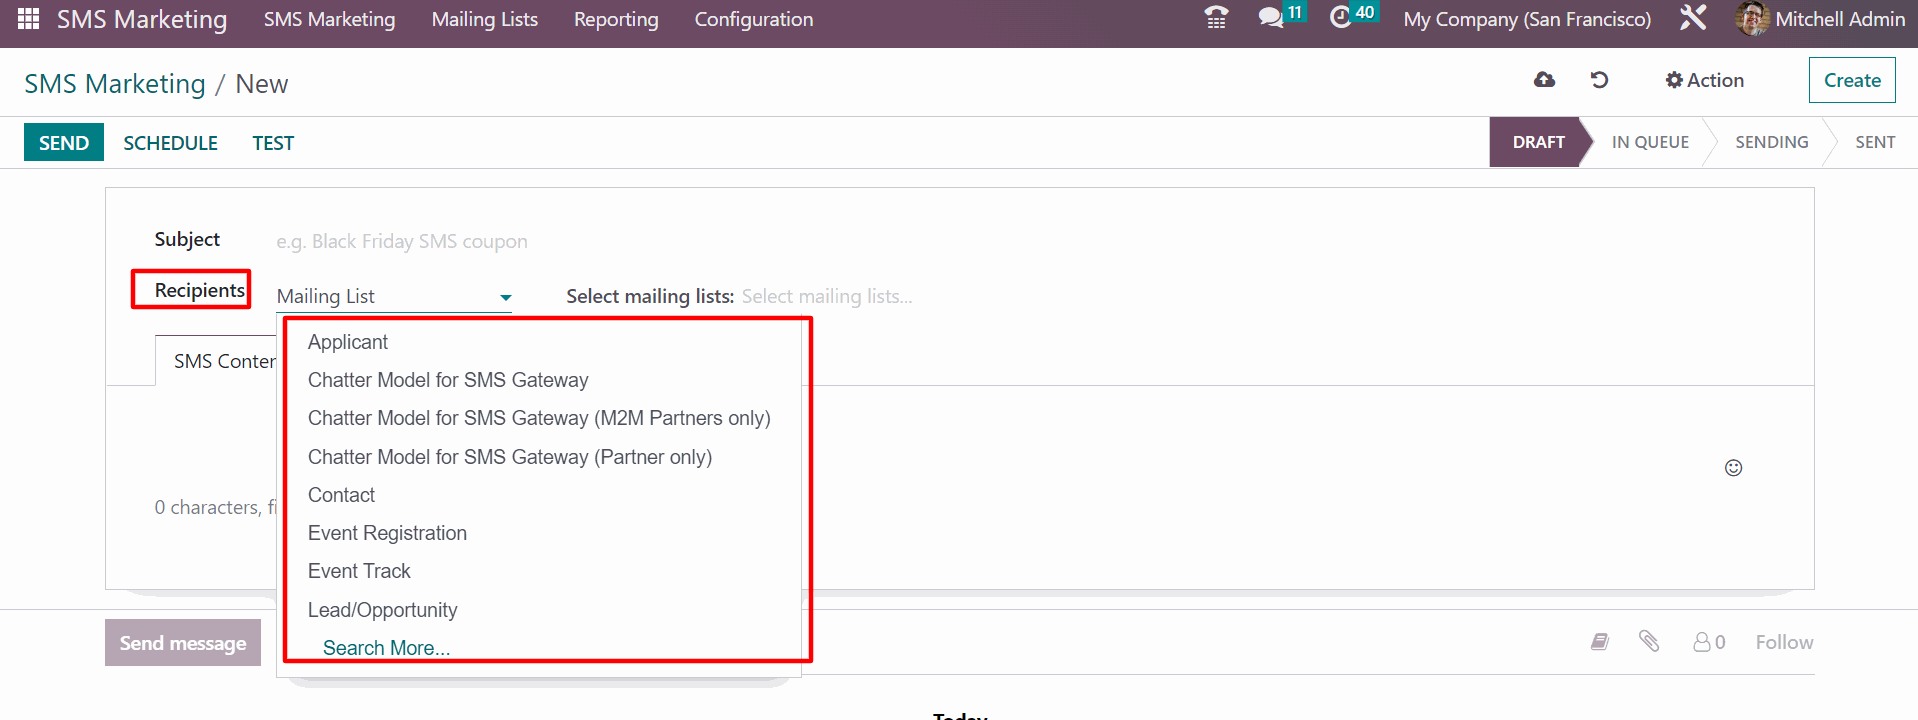Click the Send message button

click(x=183, y=643)
